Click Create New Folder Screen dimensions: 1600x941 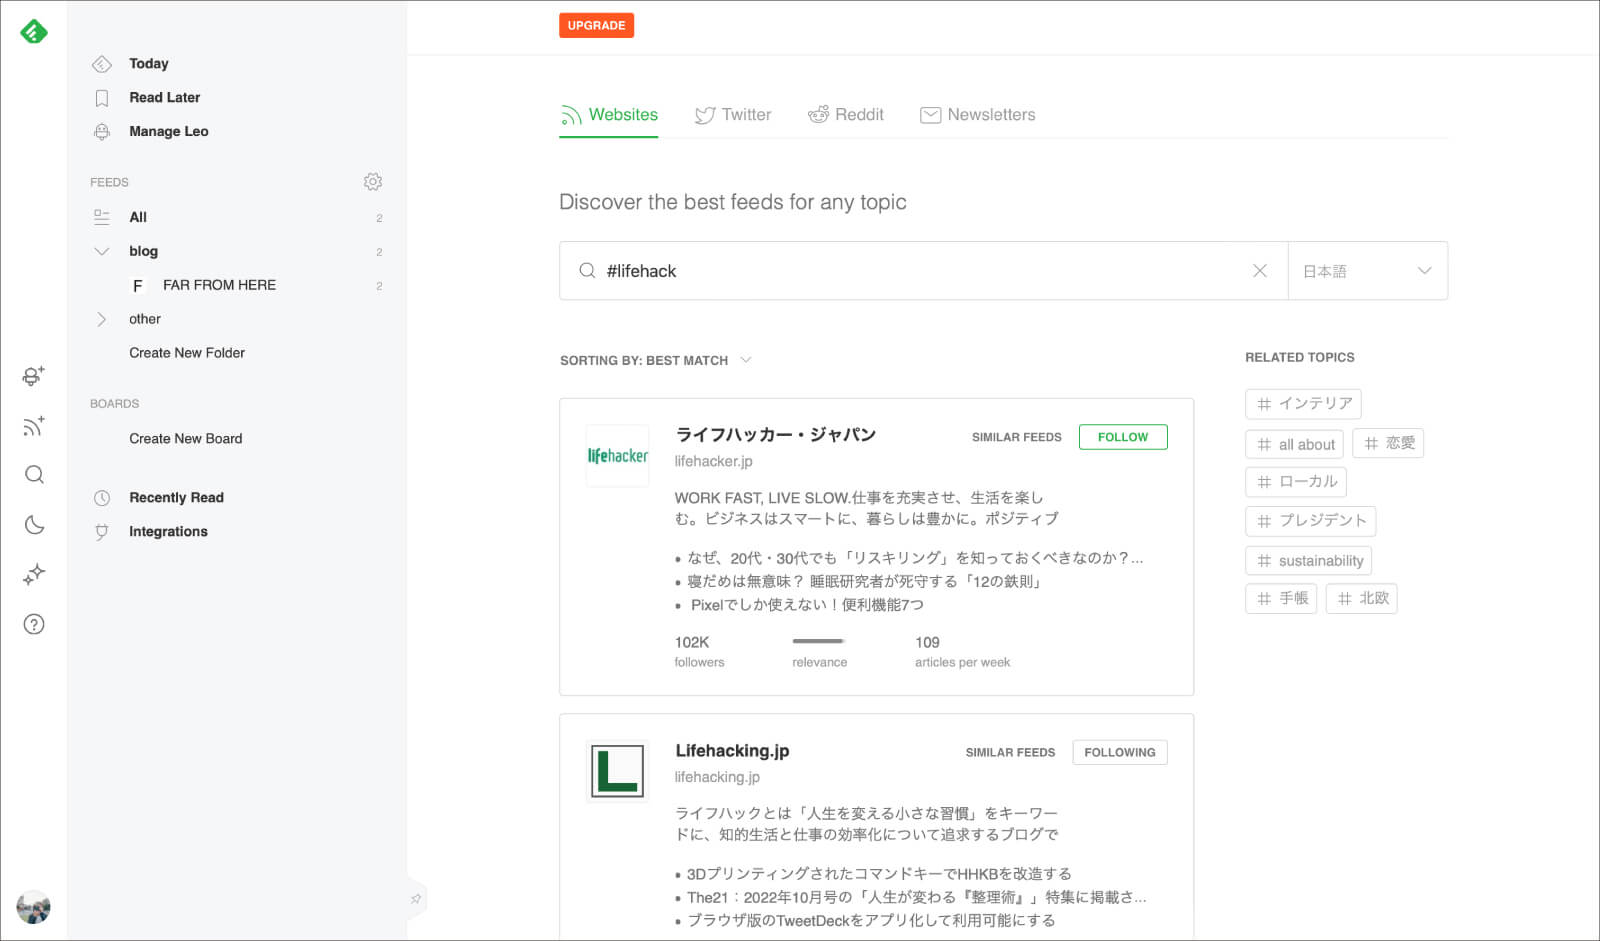[187, 353]
